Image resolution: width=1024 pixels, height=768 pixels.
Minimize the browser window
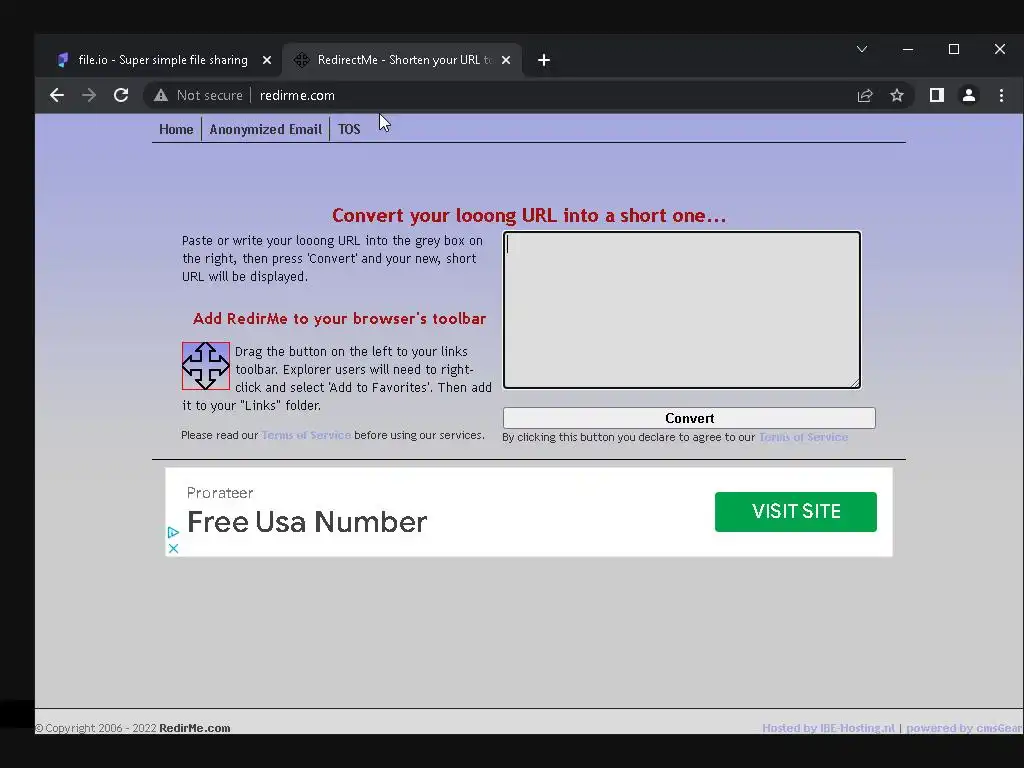pyautogui.click(x=908, y=49)
